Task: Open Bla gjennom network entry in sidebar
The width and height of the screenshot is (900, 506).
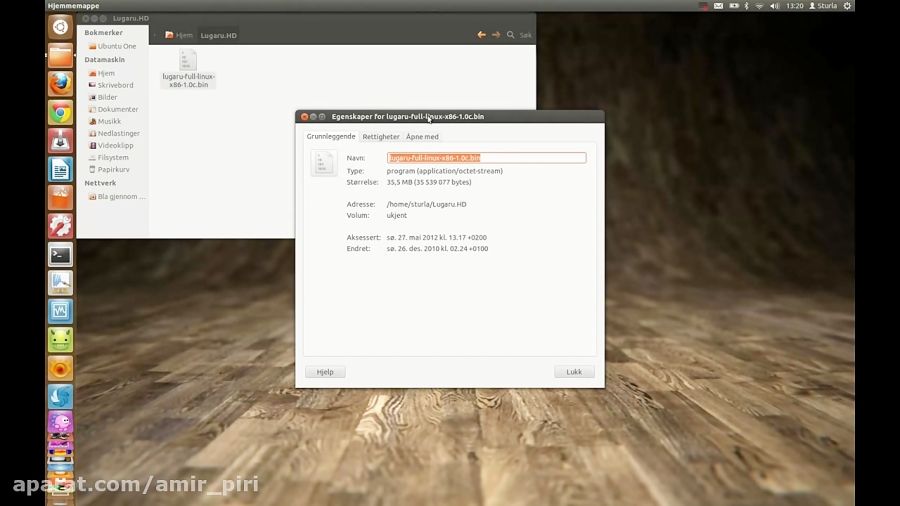Action: coord(117,196)
